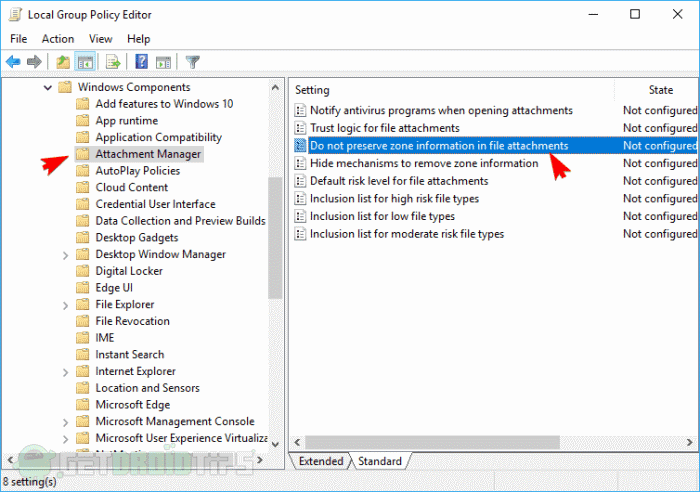This screenshot has height=492, width=700.
Task: Click the Forward arrow toolbar icon
Action: (x=34, y=62)
